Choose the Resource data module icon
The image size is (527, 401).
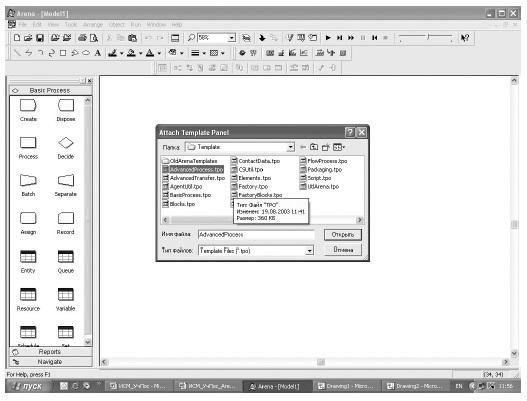[28, 294]
